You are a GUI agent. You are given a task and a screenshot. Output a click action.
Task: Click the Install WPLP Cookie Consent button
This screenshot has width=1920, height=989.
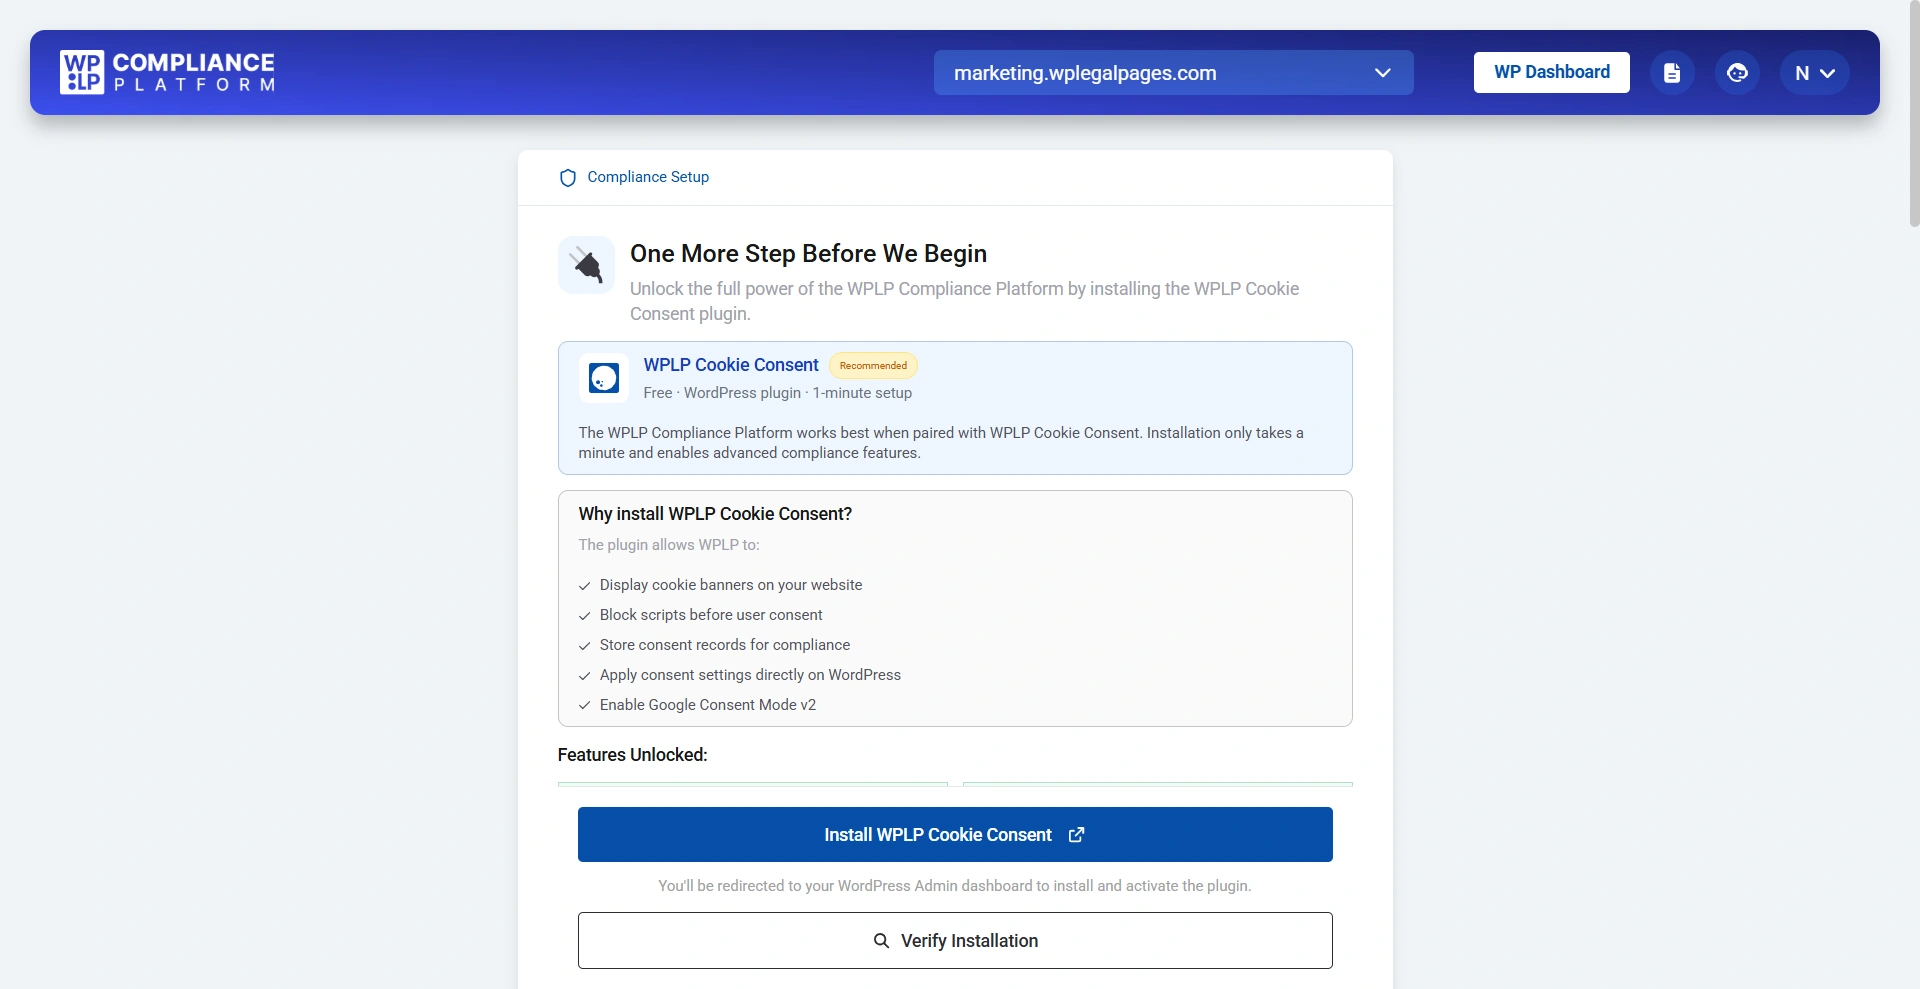[955, 834]
